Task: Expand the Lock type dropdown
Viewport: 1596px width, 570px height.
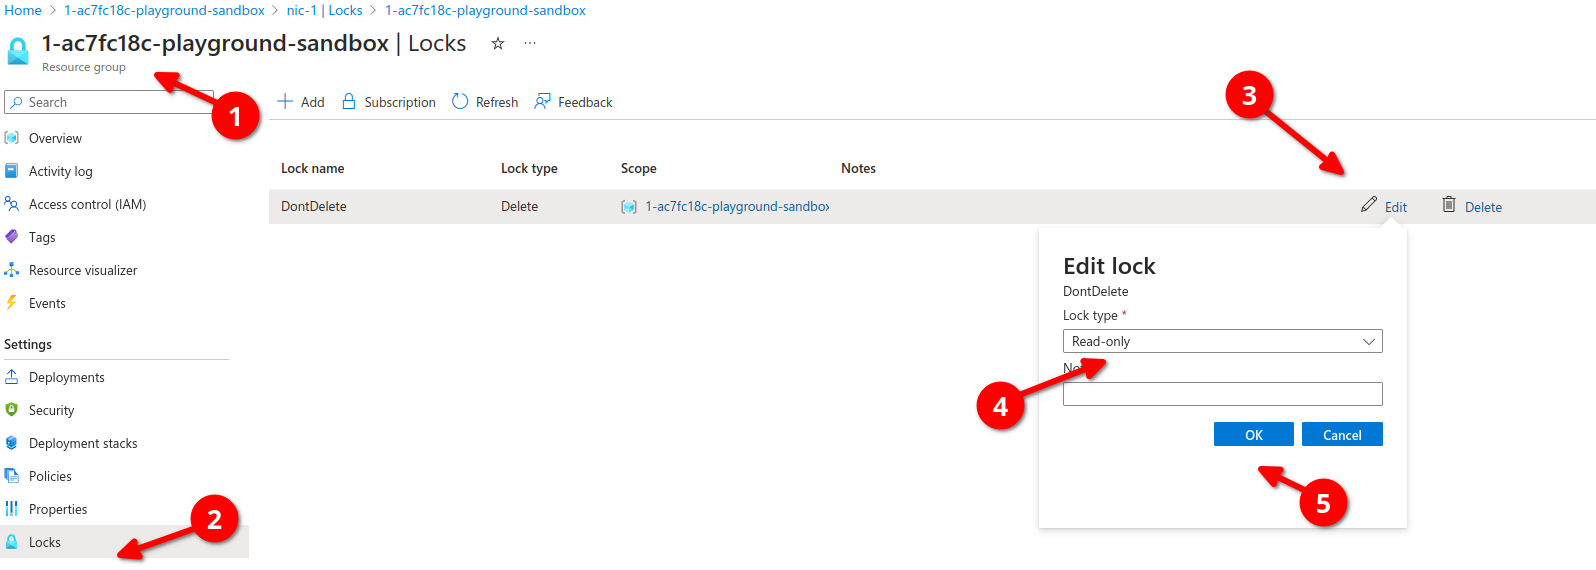Action: coord(1222,341)
